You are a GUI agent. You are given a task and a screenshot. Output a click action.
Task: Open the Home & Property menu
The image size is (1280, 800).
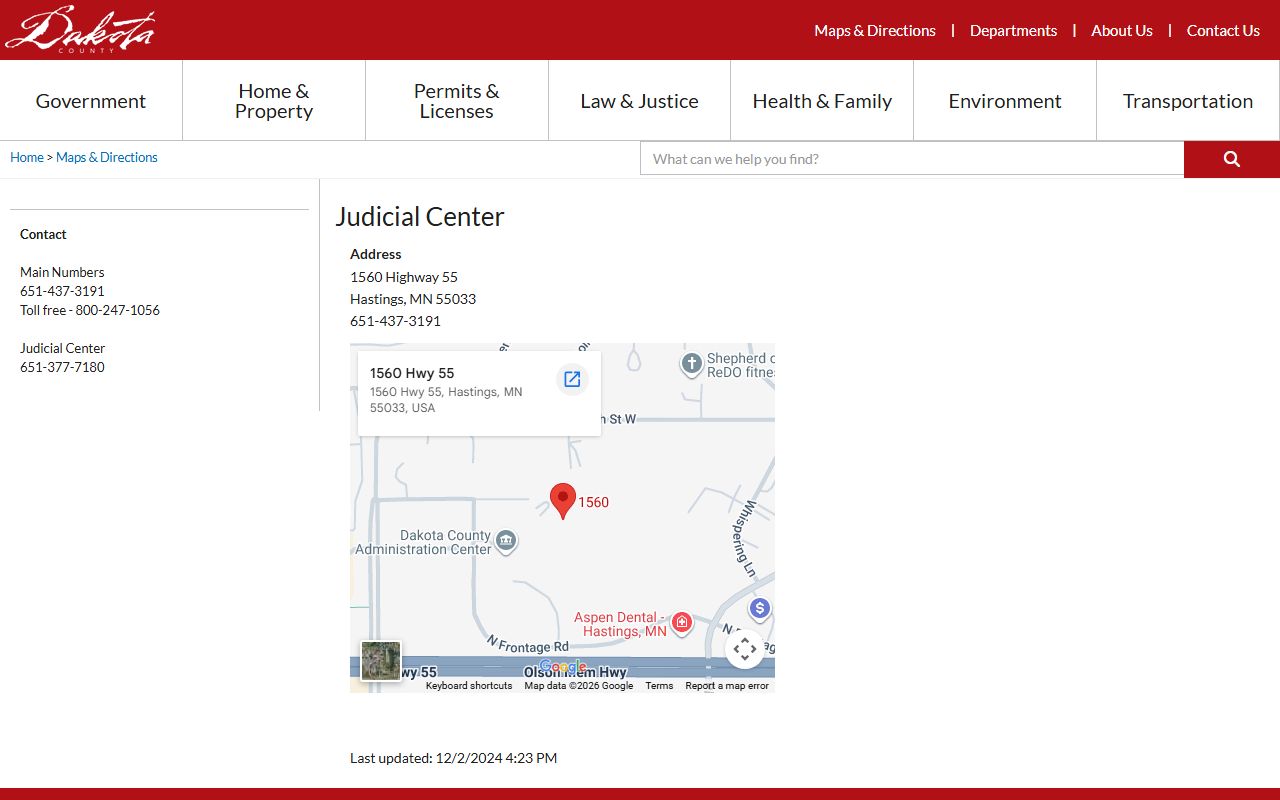[x=274, y=101]
